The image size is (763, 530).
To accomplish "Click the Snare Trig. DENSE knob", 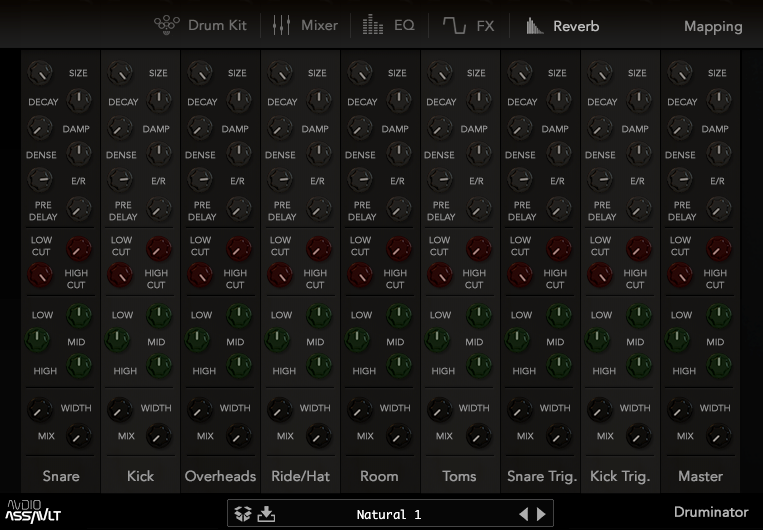I will point(559,154).
